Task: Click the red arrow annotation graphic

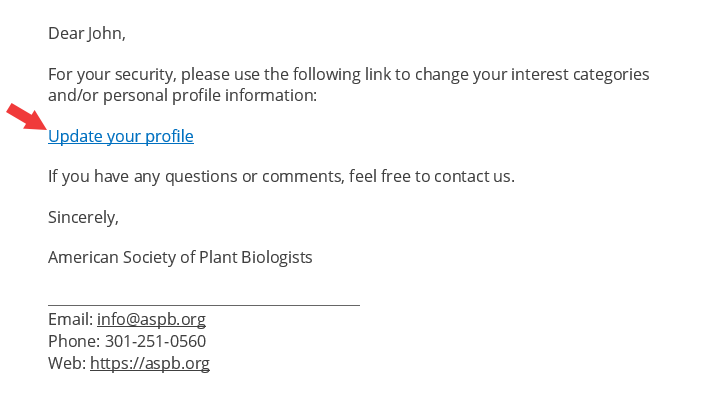Action: pyautogui.click(x=27, y=117)
